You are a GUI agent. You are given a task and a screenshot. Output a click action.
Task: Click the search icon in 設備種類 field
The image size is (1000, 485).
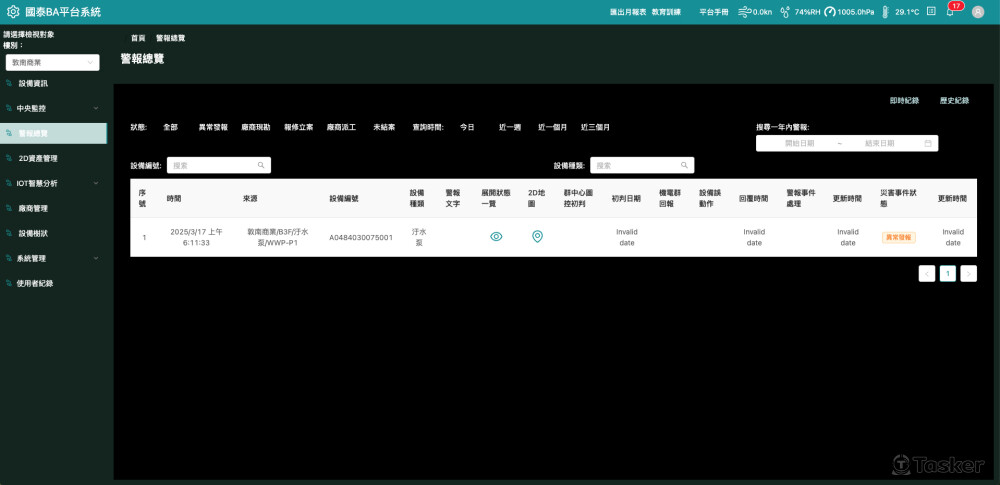[x=684, y=165]
